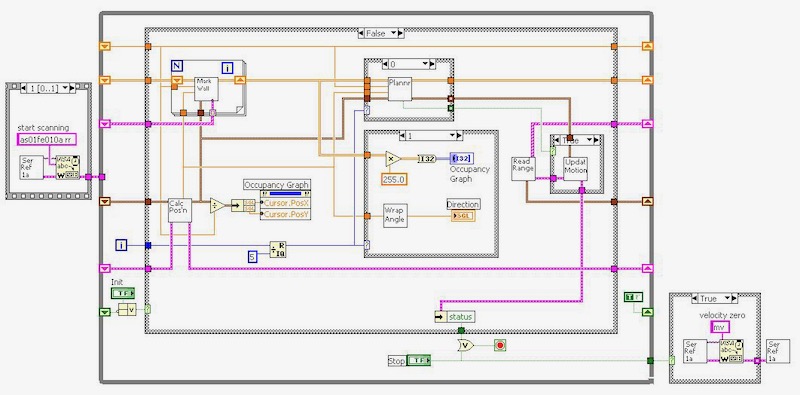Click the Direction label
Image resolution: width=800 pixels, height=395 pixels.
[x=463, y=204]
